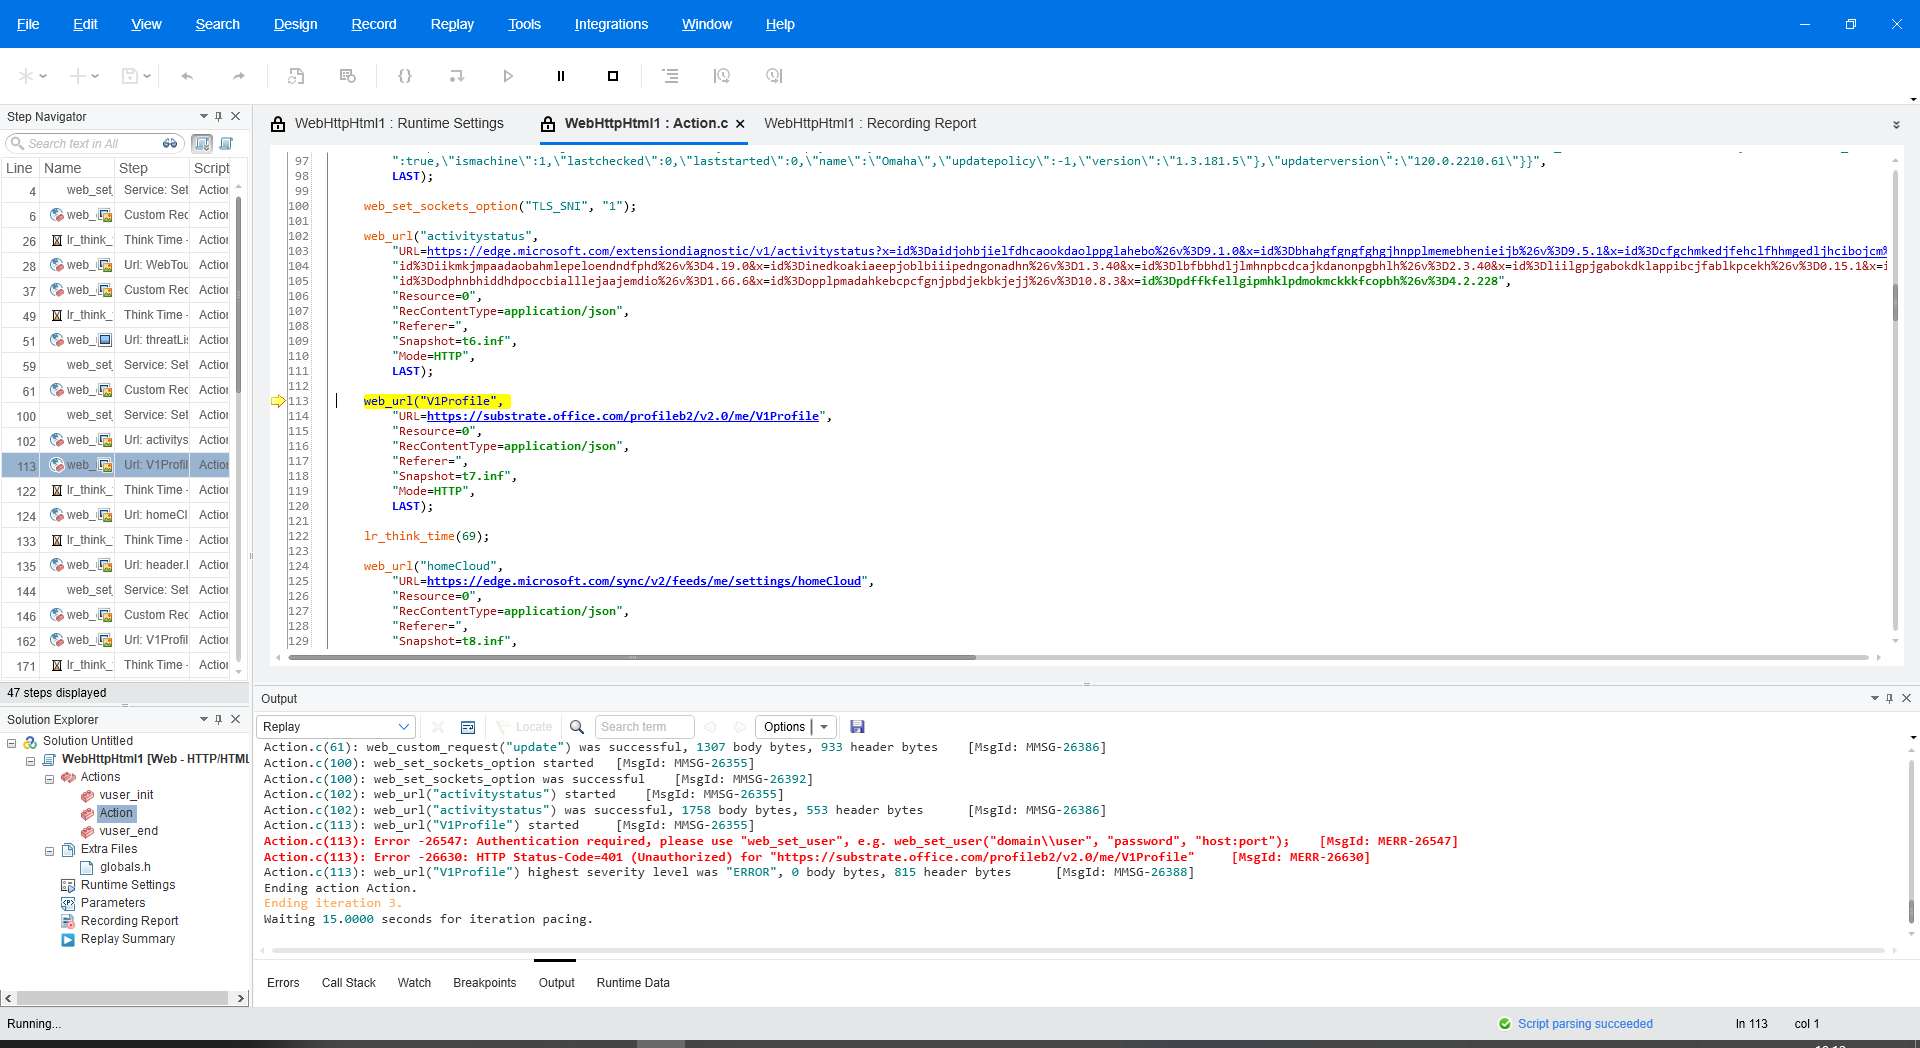
Task: Open the Runtime Data bottom tab
Action: click(x=633, y=983)
